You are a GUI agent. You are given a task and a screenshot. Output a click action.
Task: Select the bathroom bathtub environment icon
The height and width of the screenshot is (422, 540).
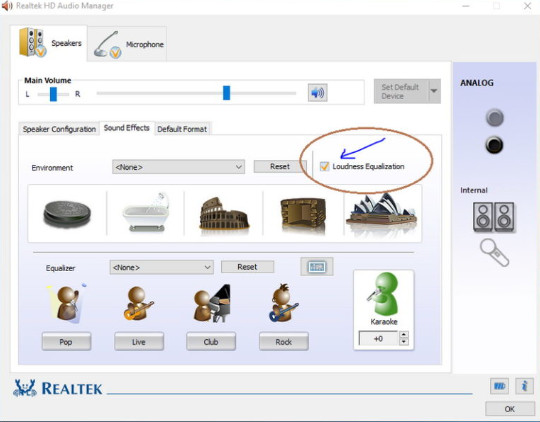[x=146, y=213]
